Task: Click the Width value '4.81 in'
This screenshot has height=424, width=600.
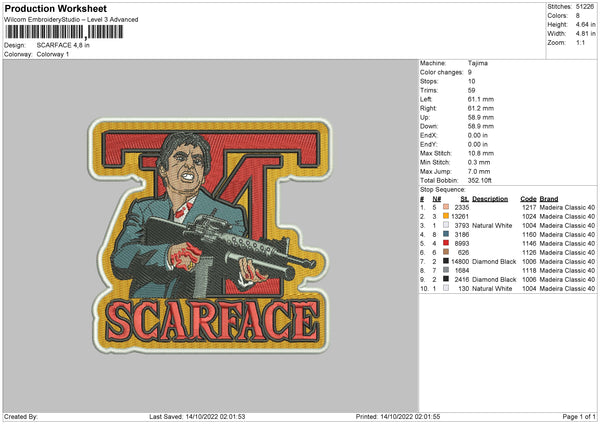Action: click(585, 34)
